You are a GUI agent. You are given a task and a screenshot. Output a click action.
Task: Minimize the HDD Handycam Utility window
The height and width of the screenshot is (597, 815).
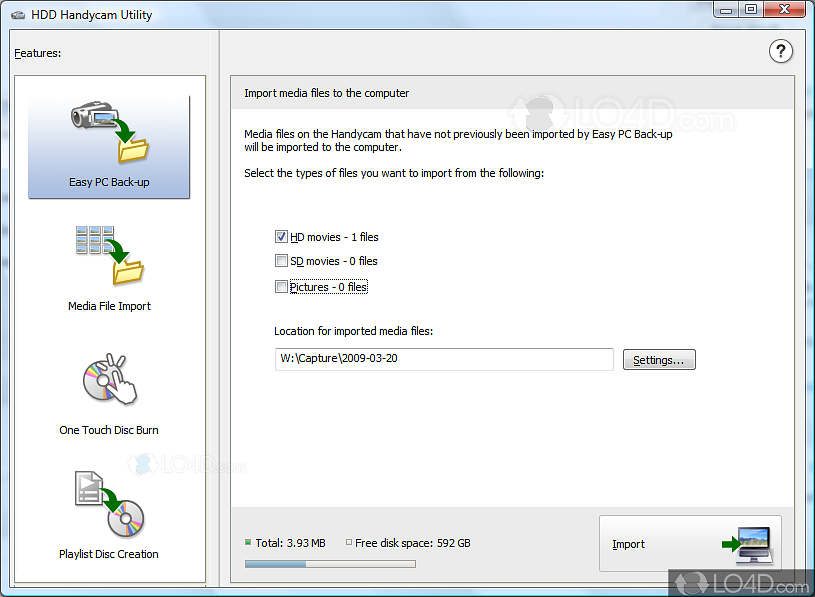click(x=726, y=10)
